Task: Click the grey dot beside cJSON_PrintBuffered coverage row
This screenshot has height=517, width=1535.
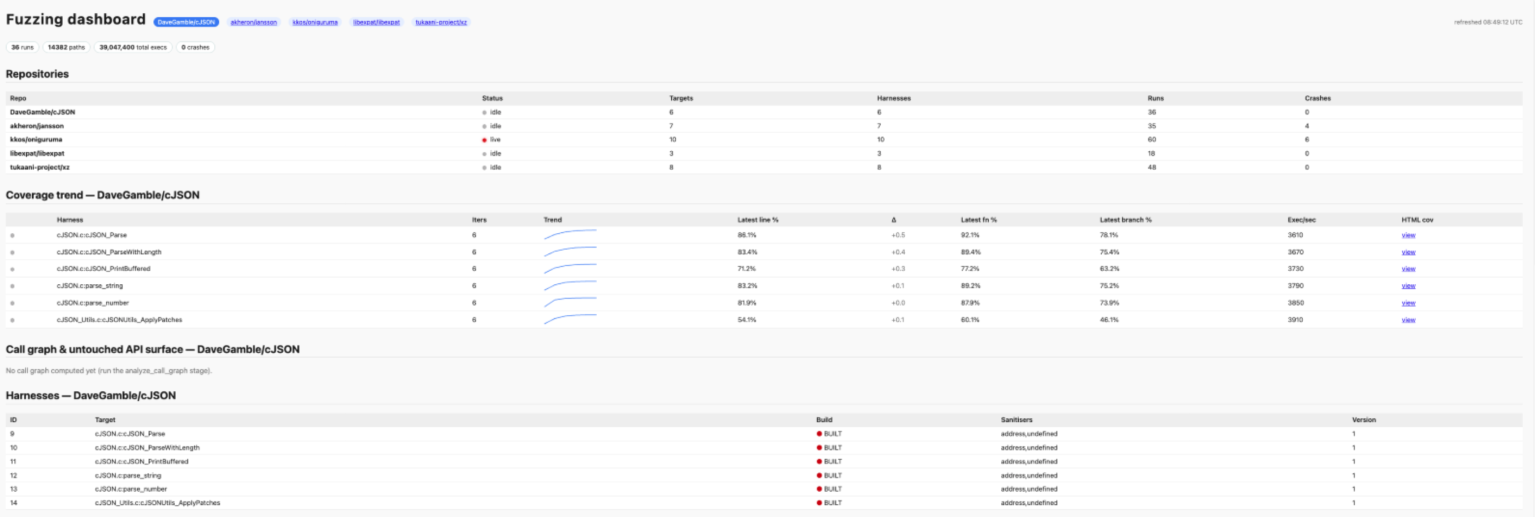Action: [12, 269]
